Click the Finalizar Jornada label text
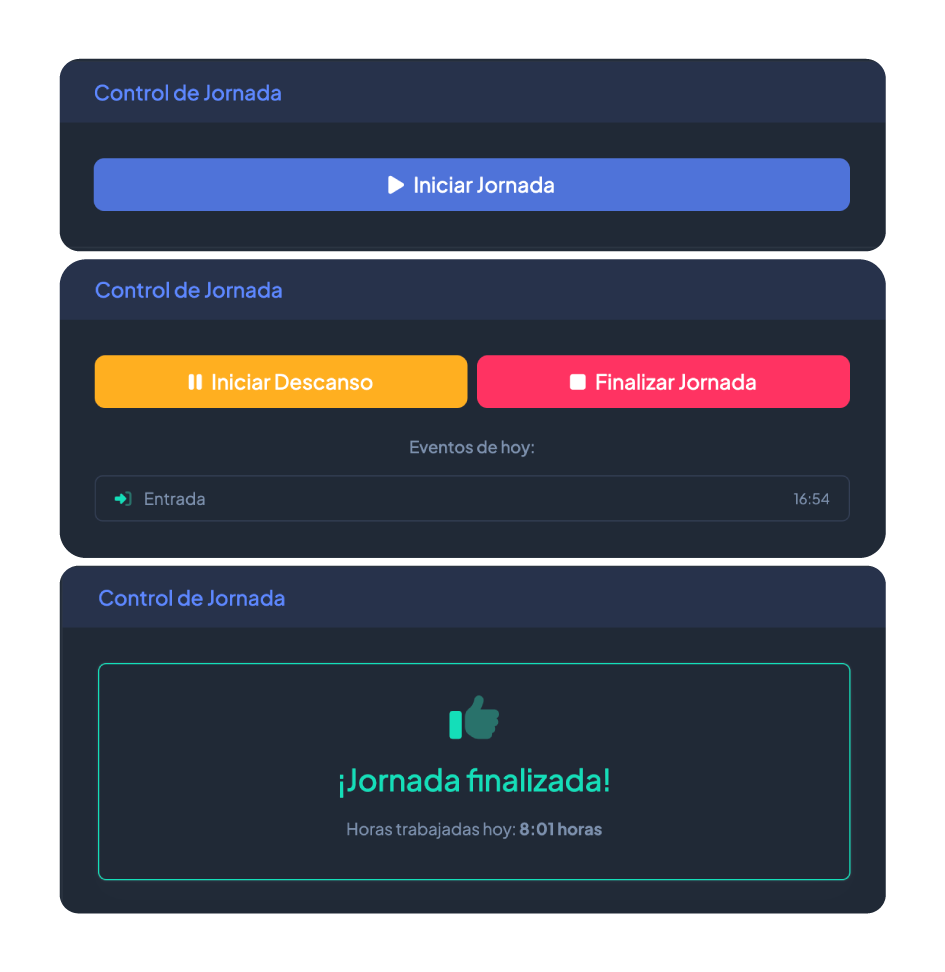 coord(675,382)
